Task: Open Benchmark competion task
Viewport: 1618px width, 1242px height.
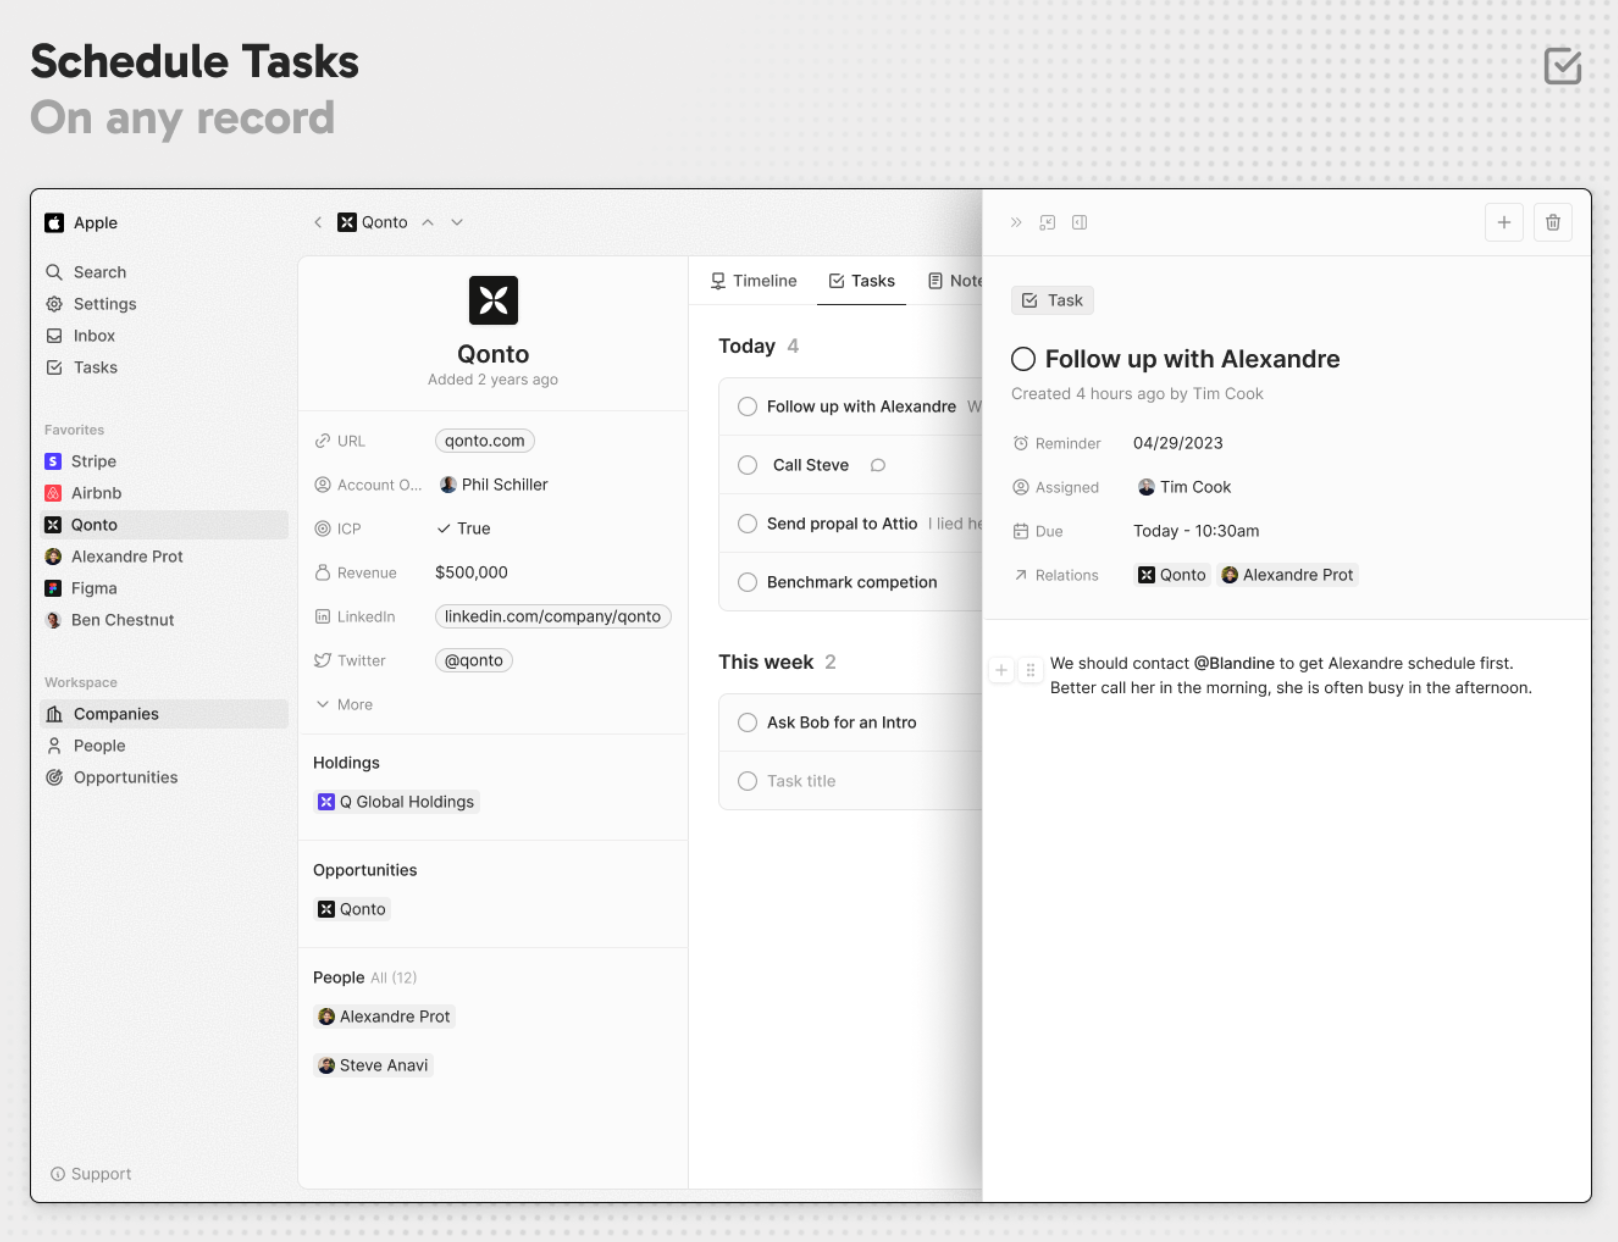Action: click(x=852, y=582)
